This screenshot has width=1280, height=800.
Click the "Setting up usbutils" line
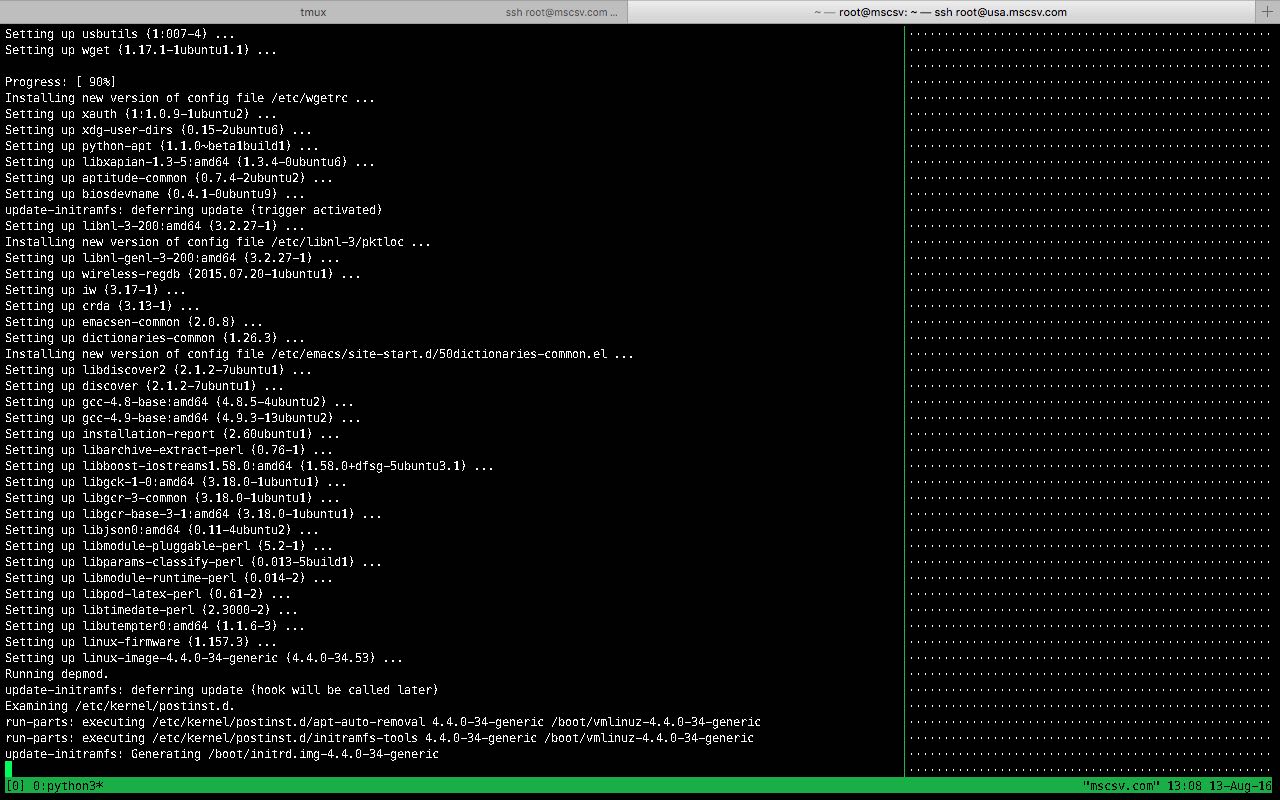click(x=120, y=33)
